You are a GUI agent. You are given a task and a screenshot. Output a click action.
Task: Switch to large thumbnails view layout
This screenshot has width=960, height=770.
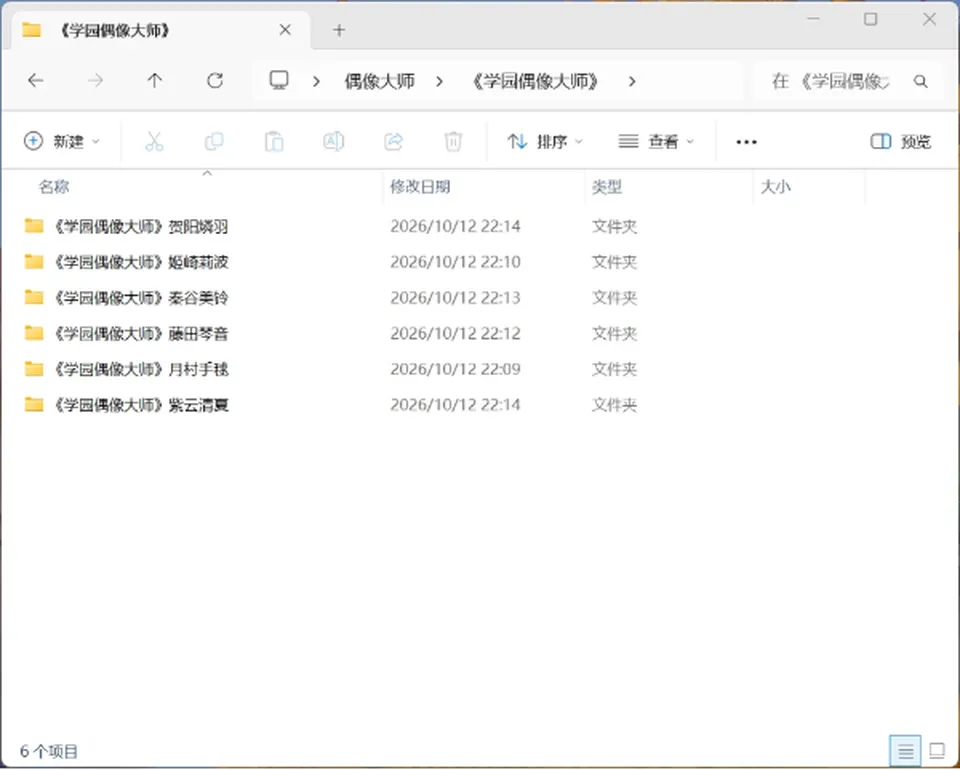(x=937, y=750)
